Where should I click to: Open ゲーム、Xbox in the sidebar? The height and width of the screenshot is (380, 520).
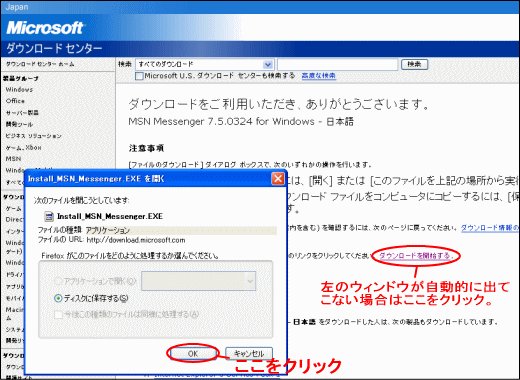point(23,147)
